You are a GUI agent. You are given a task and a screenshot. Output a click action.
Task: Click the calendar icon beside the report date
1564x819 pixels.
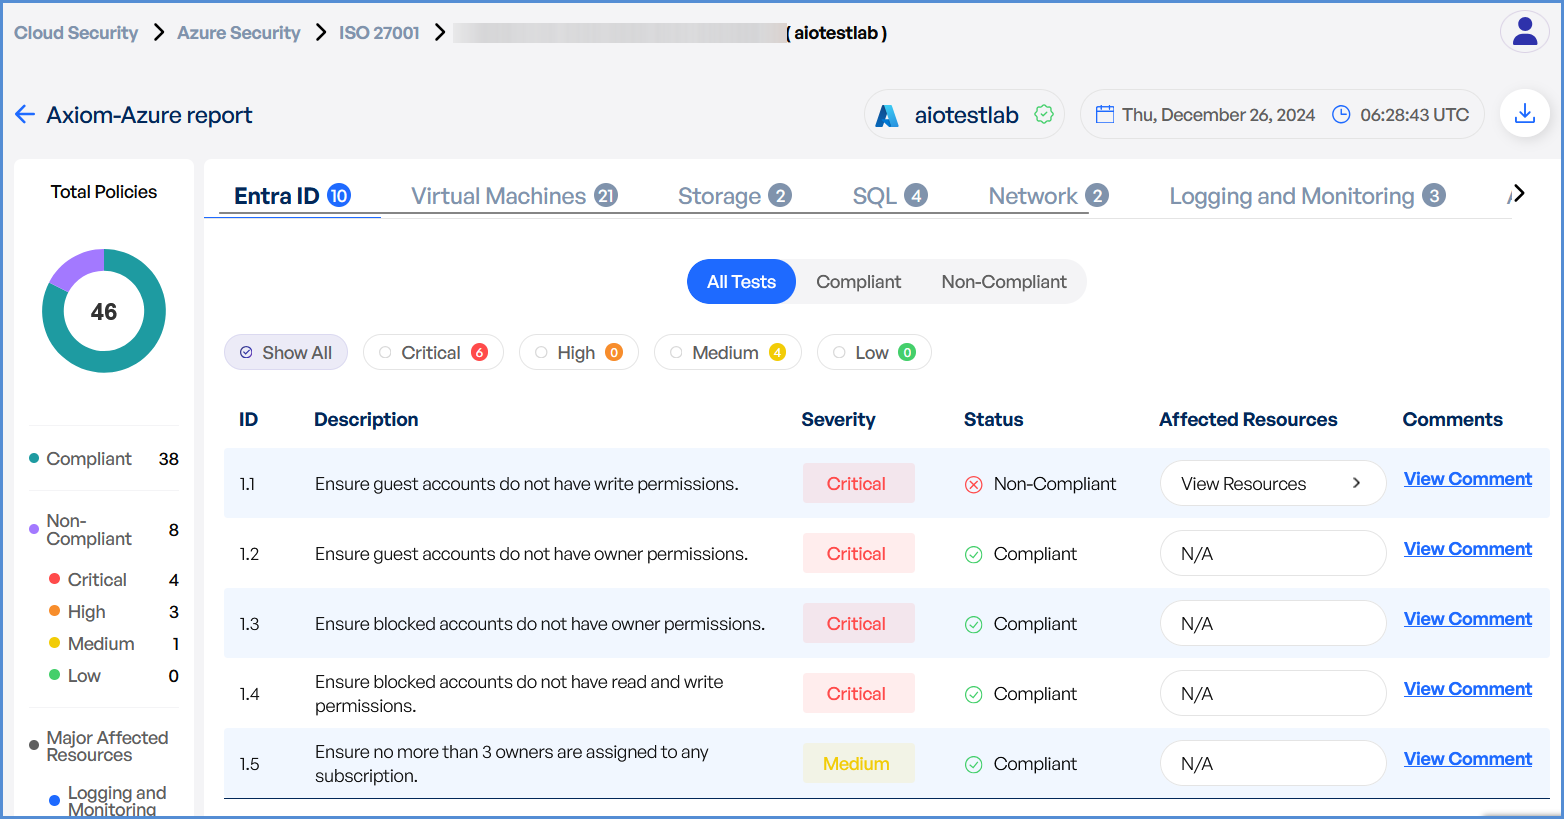1104,114
